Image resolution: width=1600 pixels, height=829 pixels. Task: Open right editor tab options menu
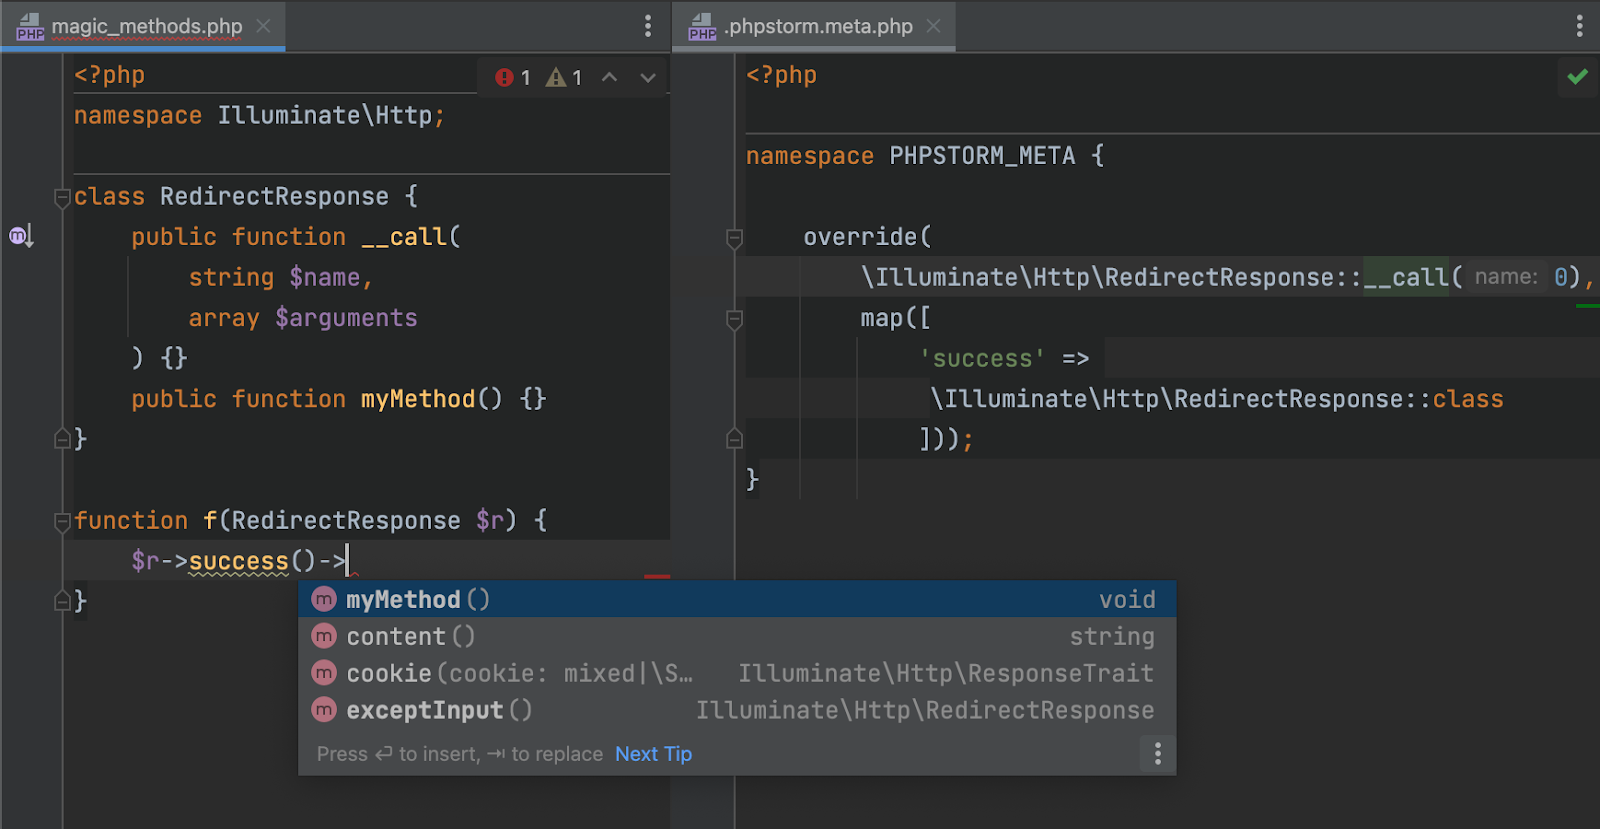pos(1580,26)
